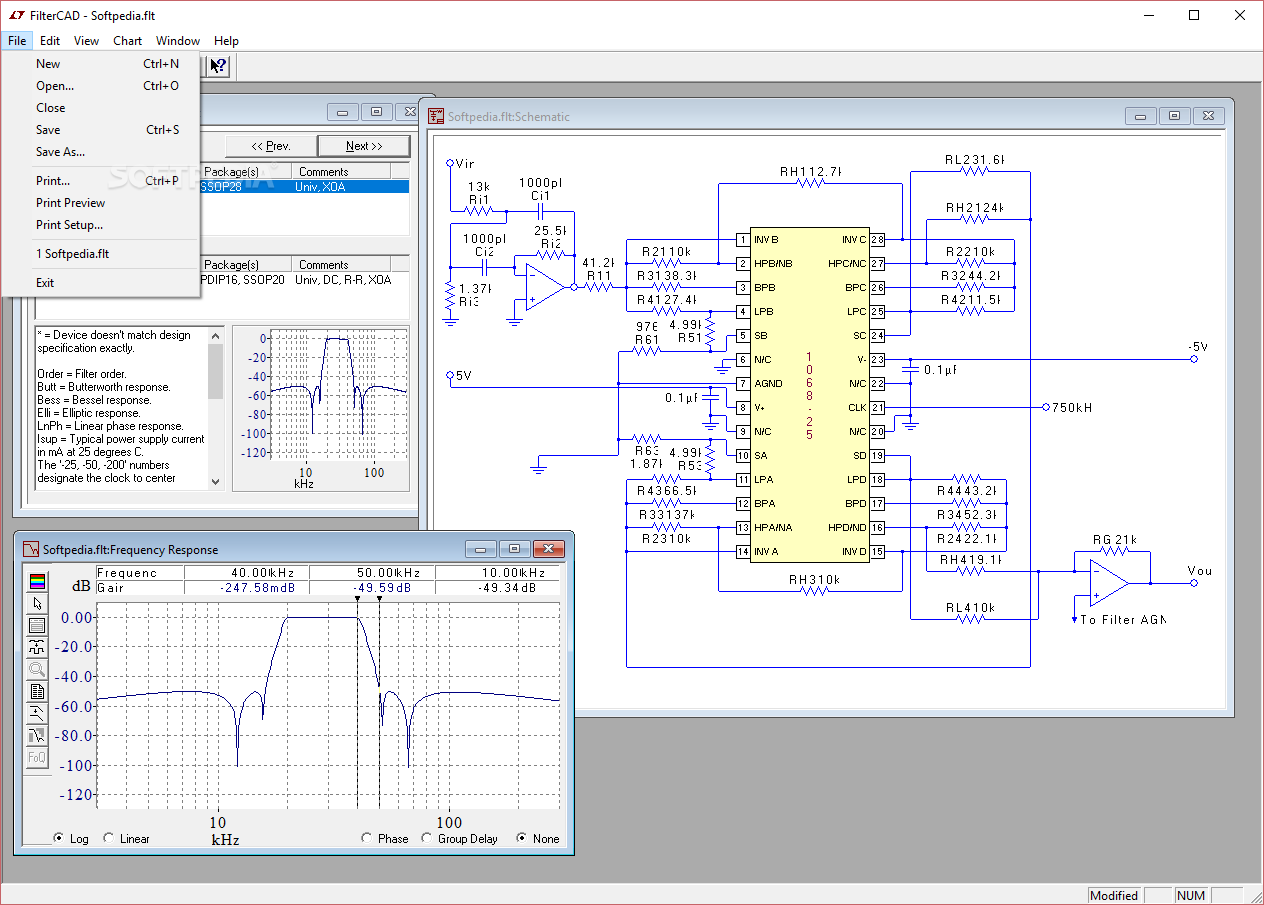Click the legend text scrollbar up arrow
This screenshot has width=1264, height=905.
tap(216, 335)
